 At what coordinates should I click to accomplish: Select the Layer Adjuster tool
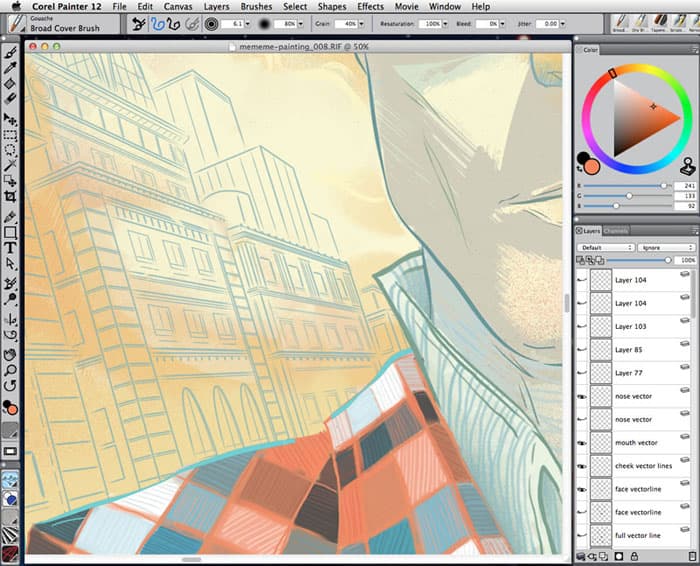pyautogui.click(x=10, y=119)
